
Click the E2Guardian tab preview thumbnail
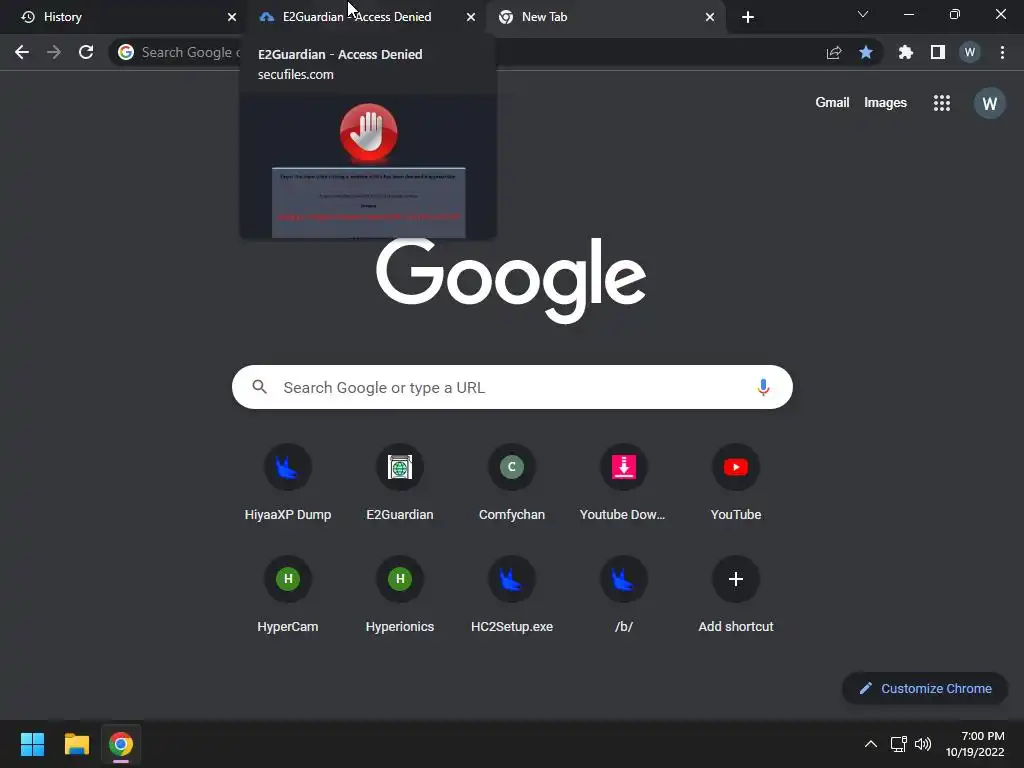tap(368, 167)
